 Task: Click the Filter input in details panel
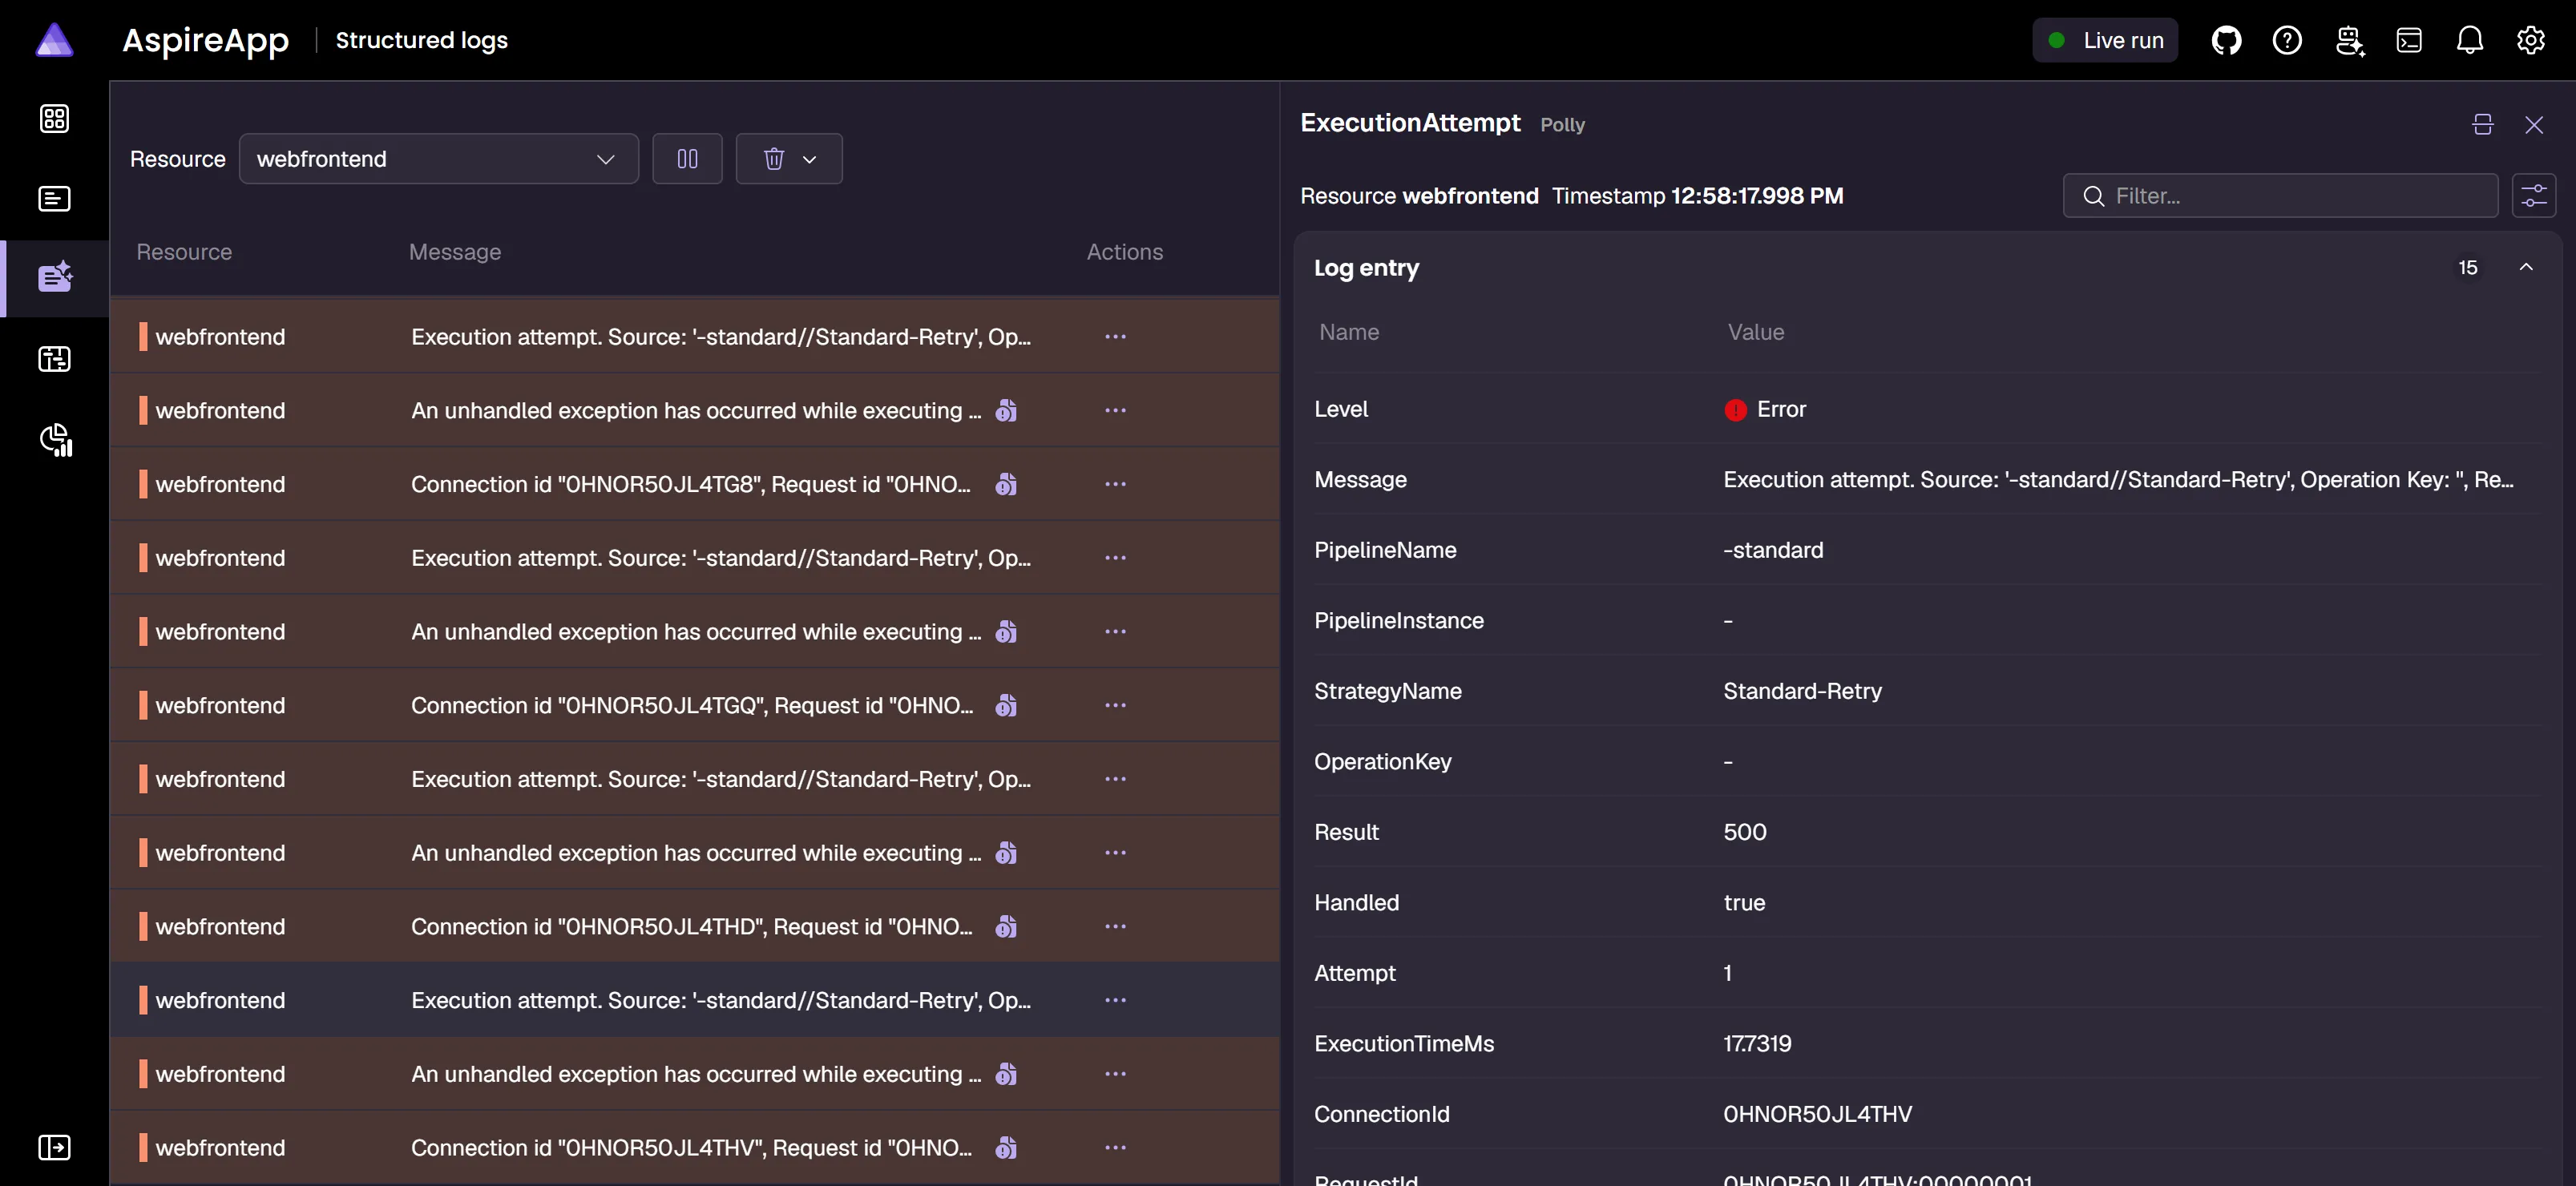point(2280,196)
